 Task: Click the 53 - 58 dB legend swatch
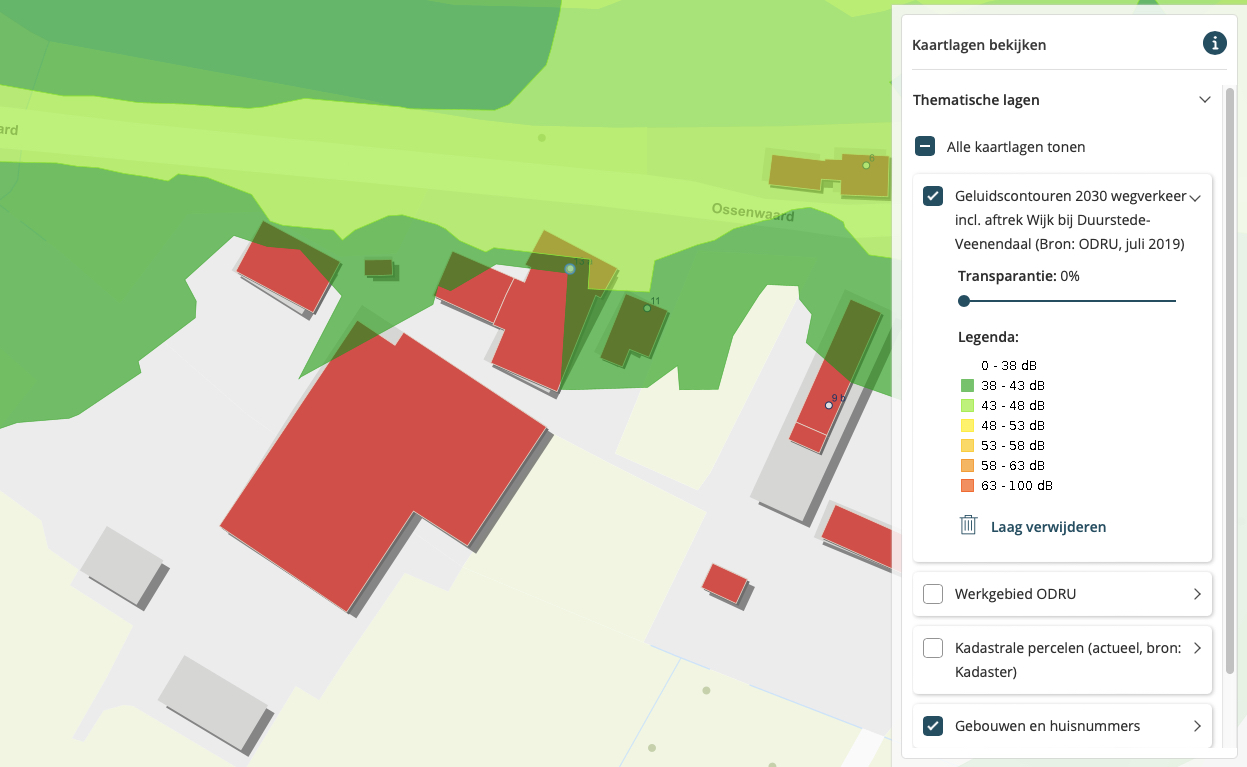pyautogui.click(x=967, y=445)
